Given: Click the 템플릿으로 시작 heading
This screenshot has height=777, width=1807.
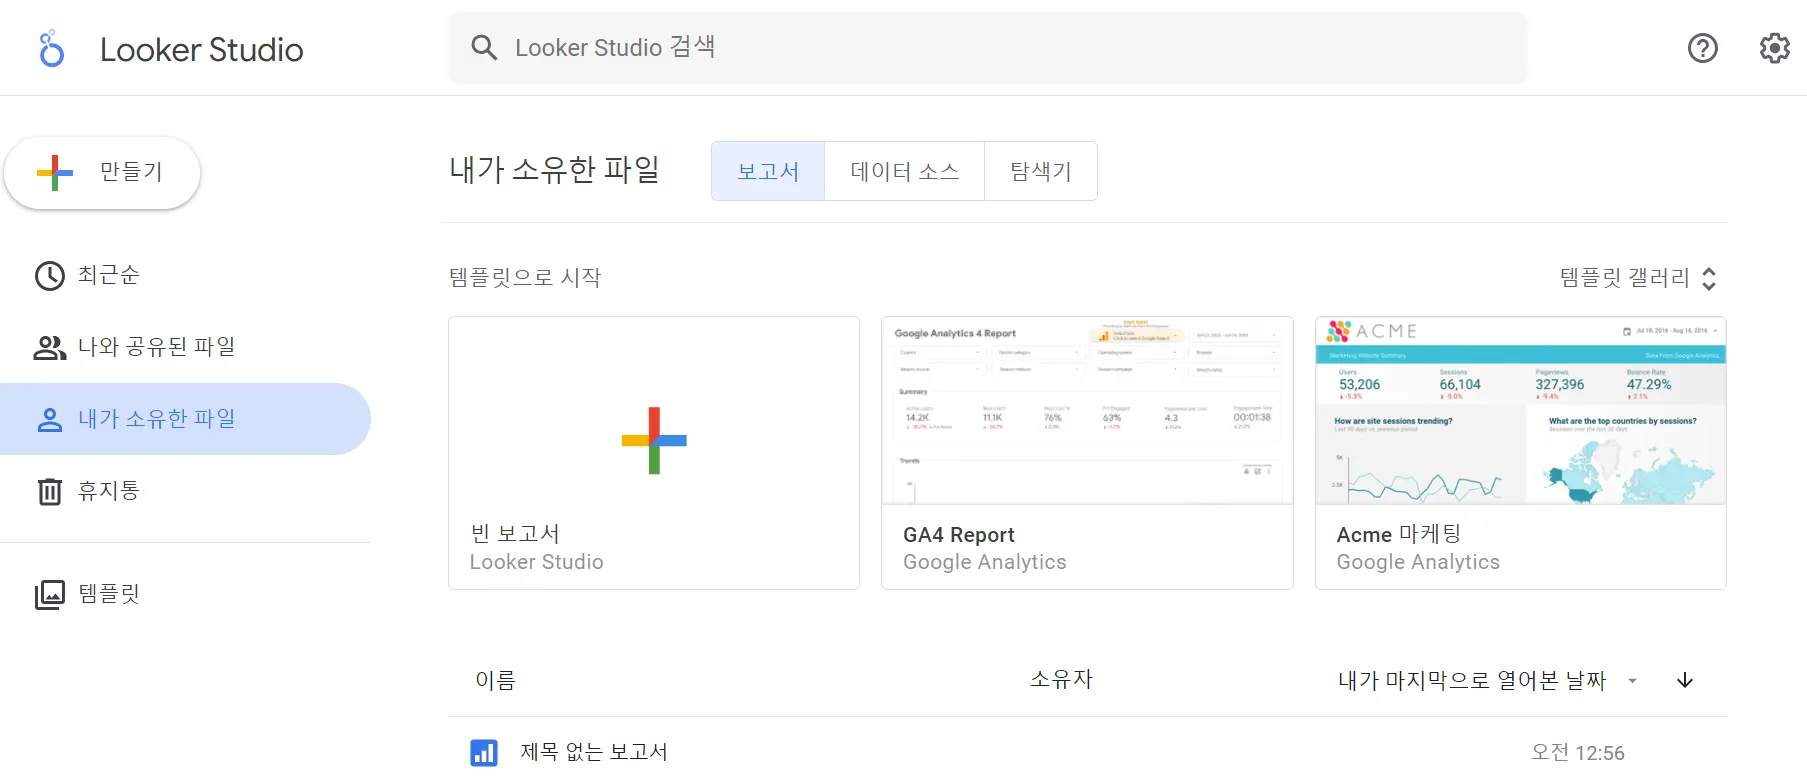Looking at the screenshot, I should pyautogui.click(x=525, y=277).
